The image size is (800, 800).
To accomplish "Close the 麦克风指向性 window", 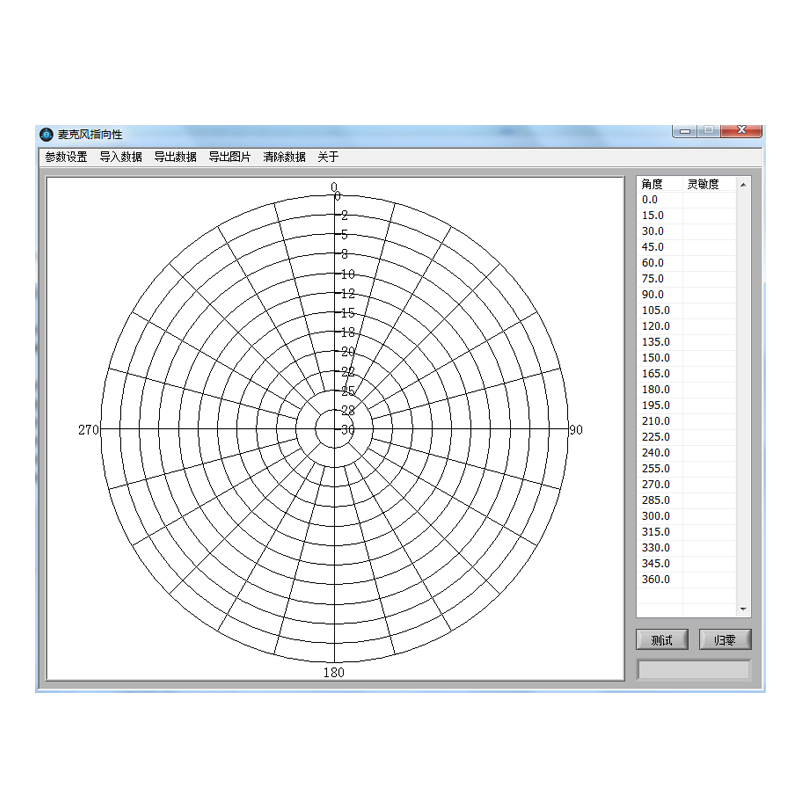I will [741, 131].
